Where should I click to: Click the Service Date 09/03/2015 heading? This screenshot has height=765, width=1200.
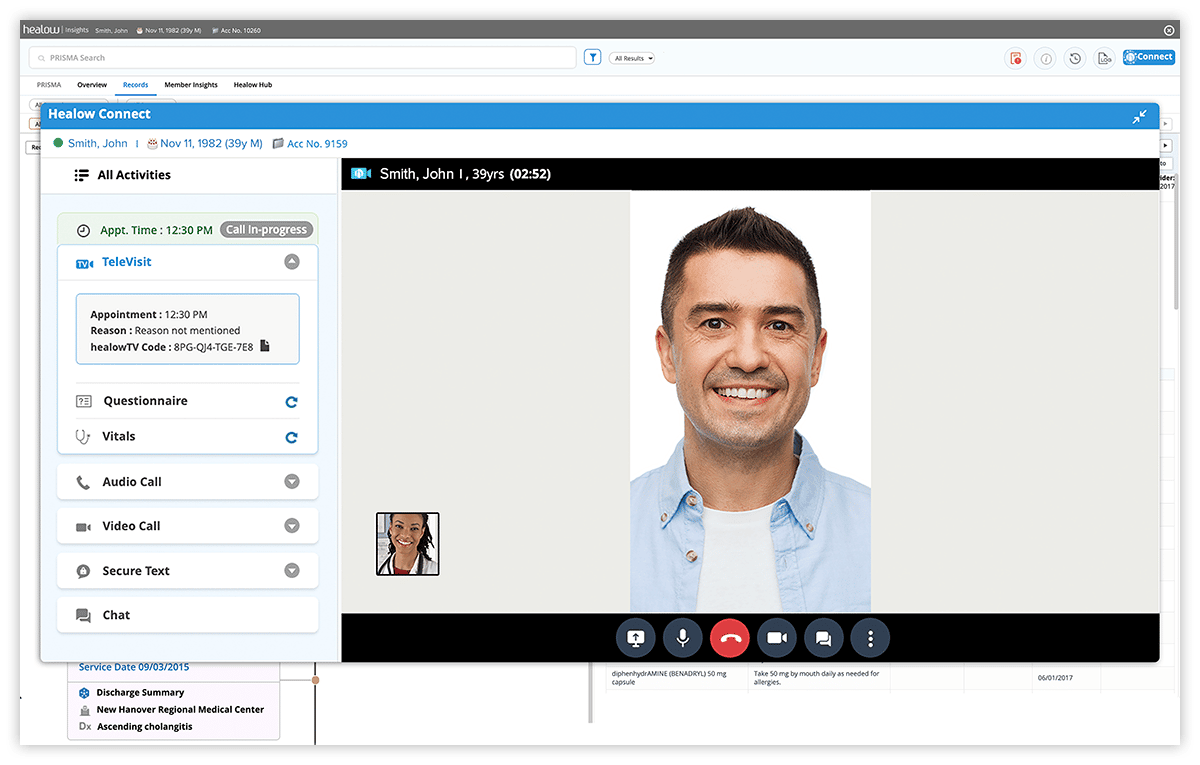(134, 667)
